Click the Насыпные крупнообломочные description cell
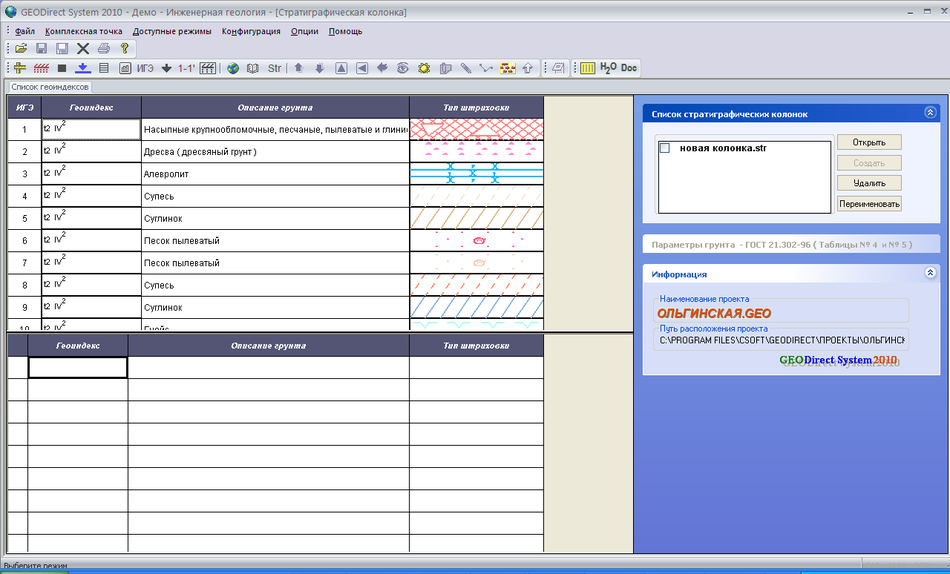 coord(275,129)
